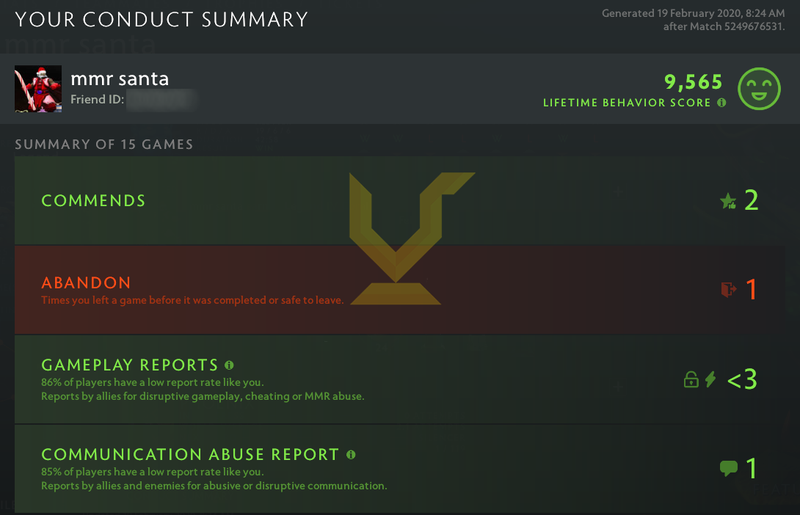Screen dimensions: 800x515
Task: Click the speech bubble communication report icon
Action: [x=728, y=468]
